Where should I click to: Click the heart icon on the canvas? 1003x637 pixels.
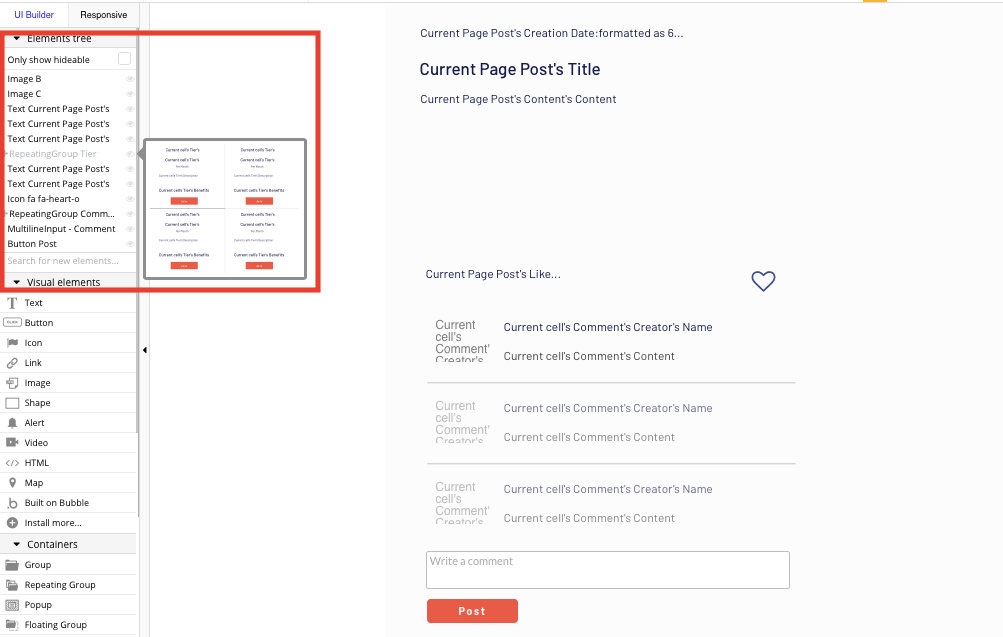[763, 281]
